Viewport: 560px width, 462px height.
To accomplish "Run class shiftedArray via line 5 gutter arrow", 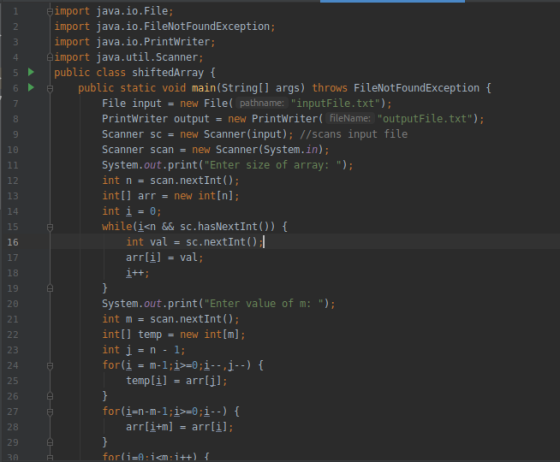I will pos(31,72).
